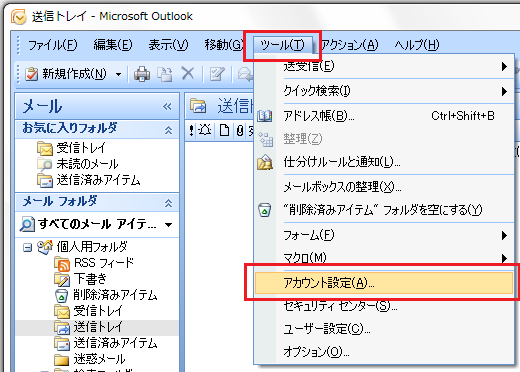Select the 迷惑メール folder

pos(99,359)
